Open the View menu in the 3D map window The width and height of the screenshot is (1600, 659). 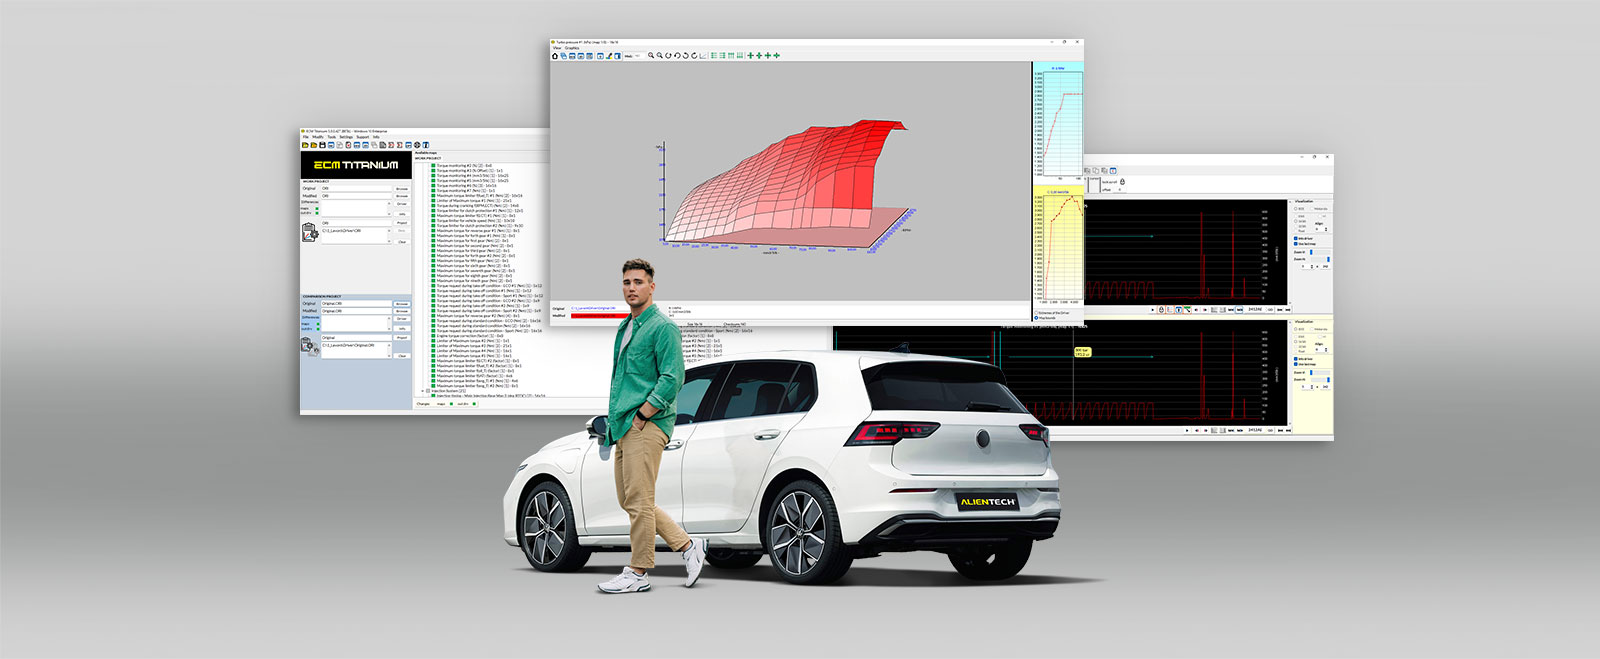[557, 48]
